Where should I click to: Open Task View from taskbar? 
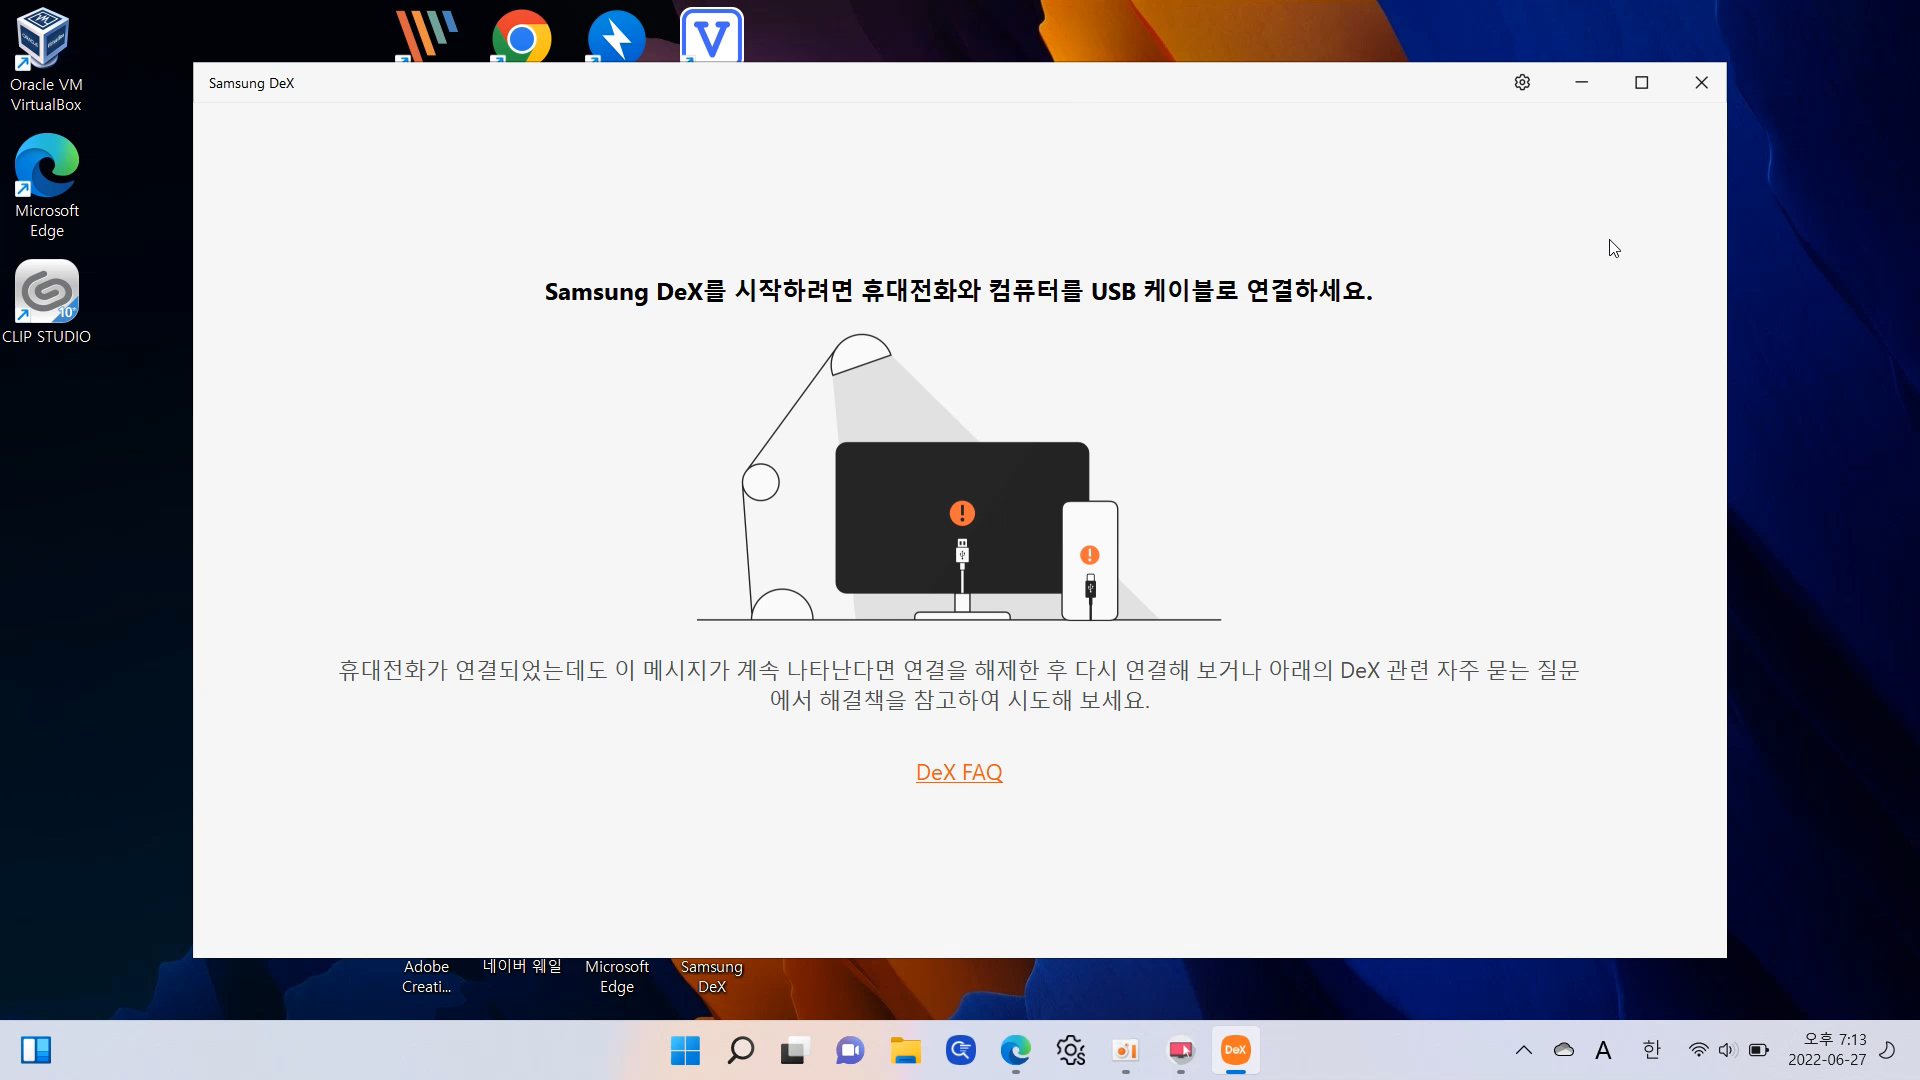(794, 1050)
